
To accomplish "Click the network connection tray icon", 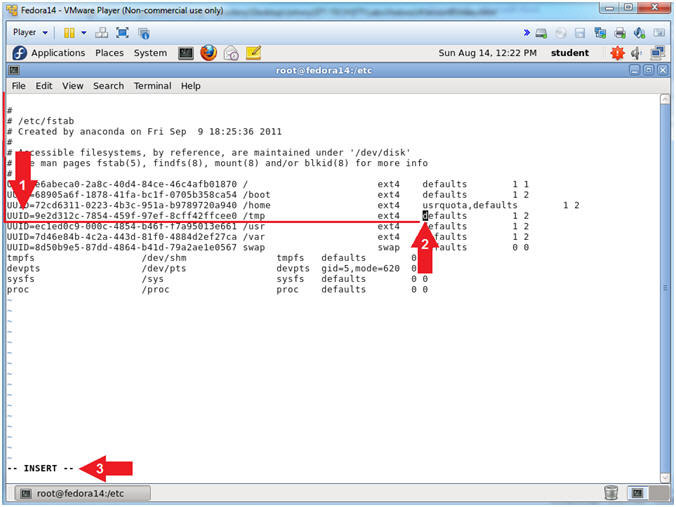I will (x=657, y=53).
